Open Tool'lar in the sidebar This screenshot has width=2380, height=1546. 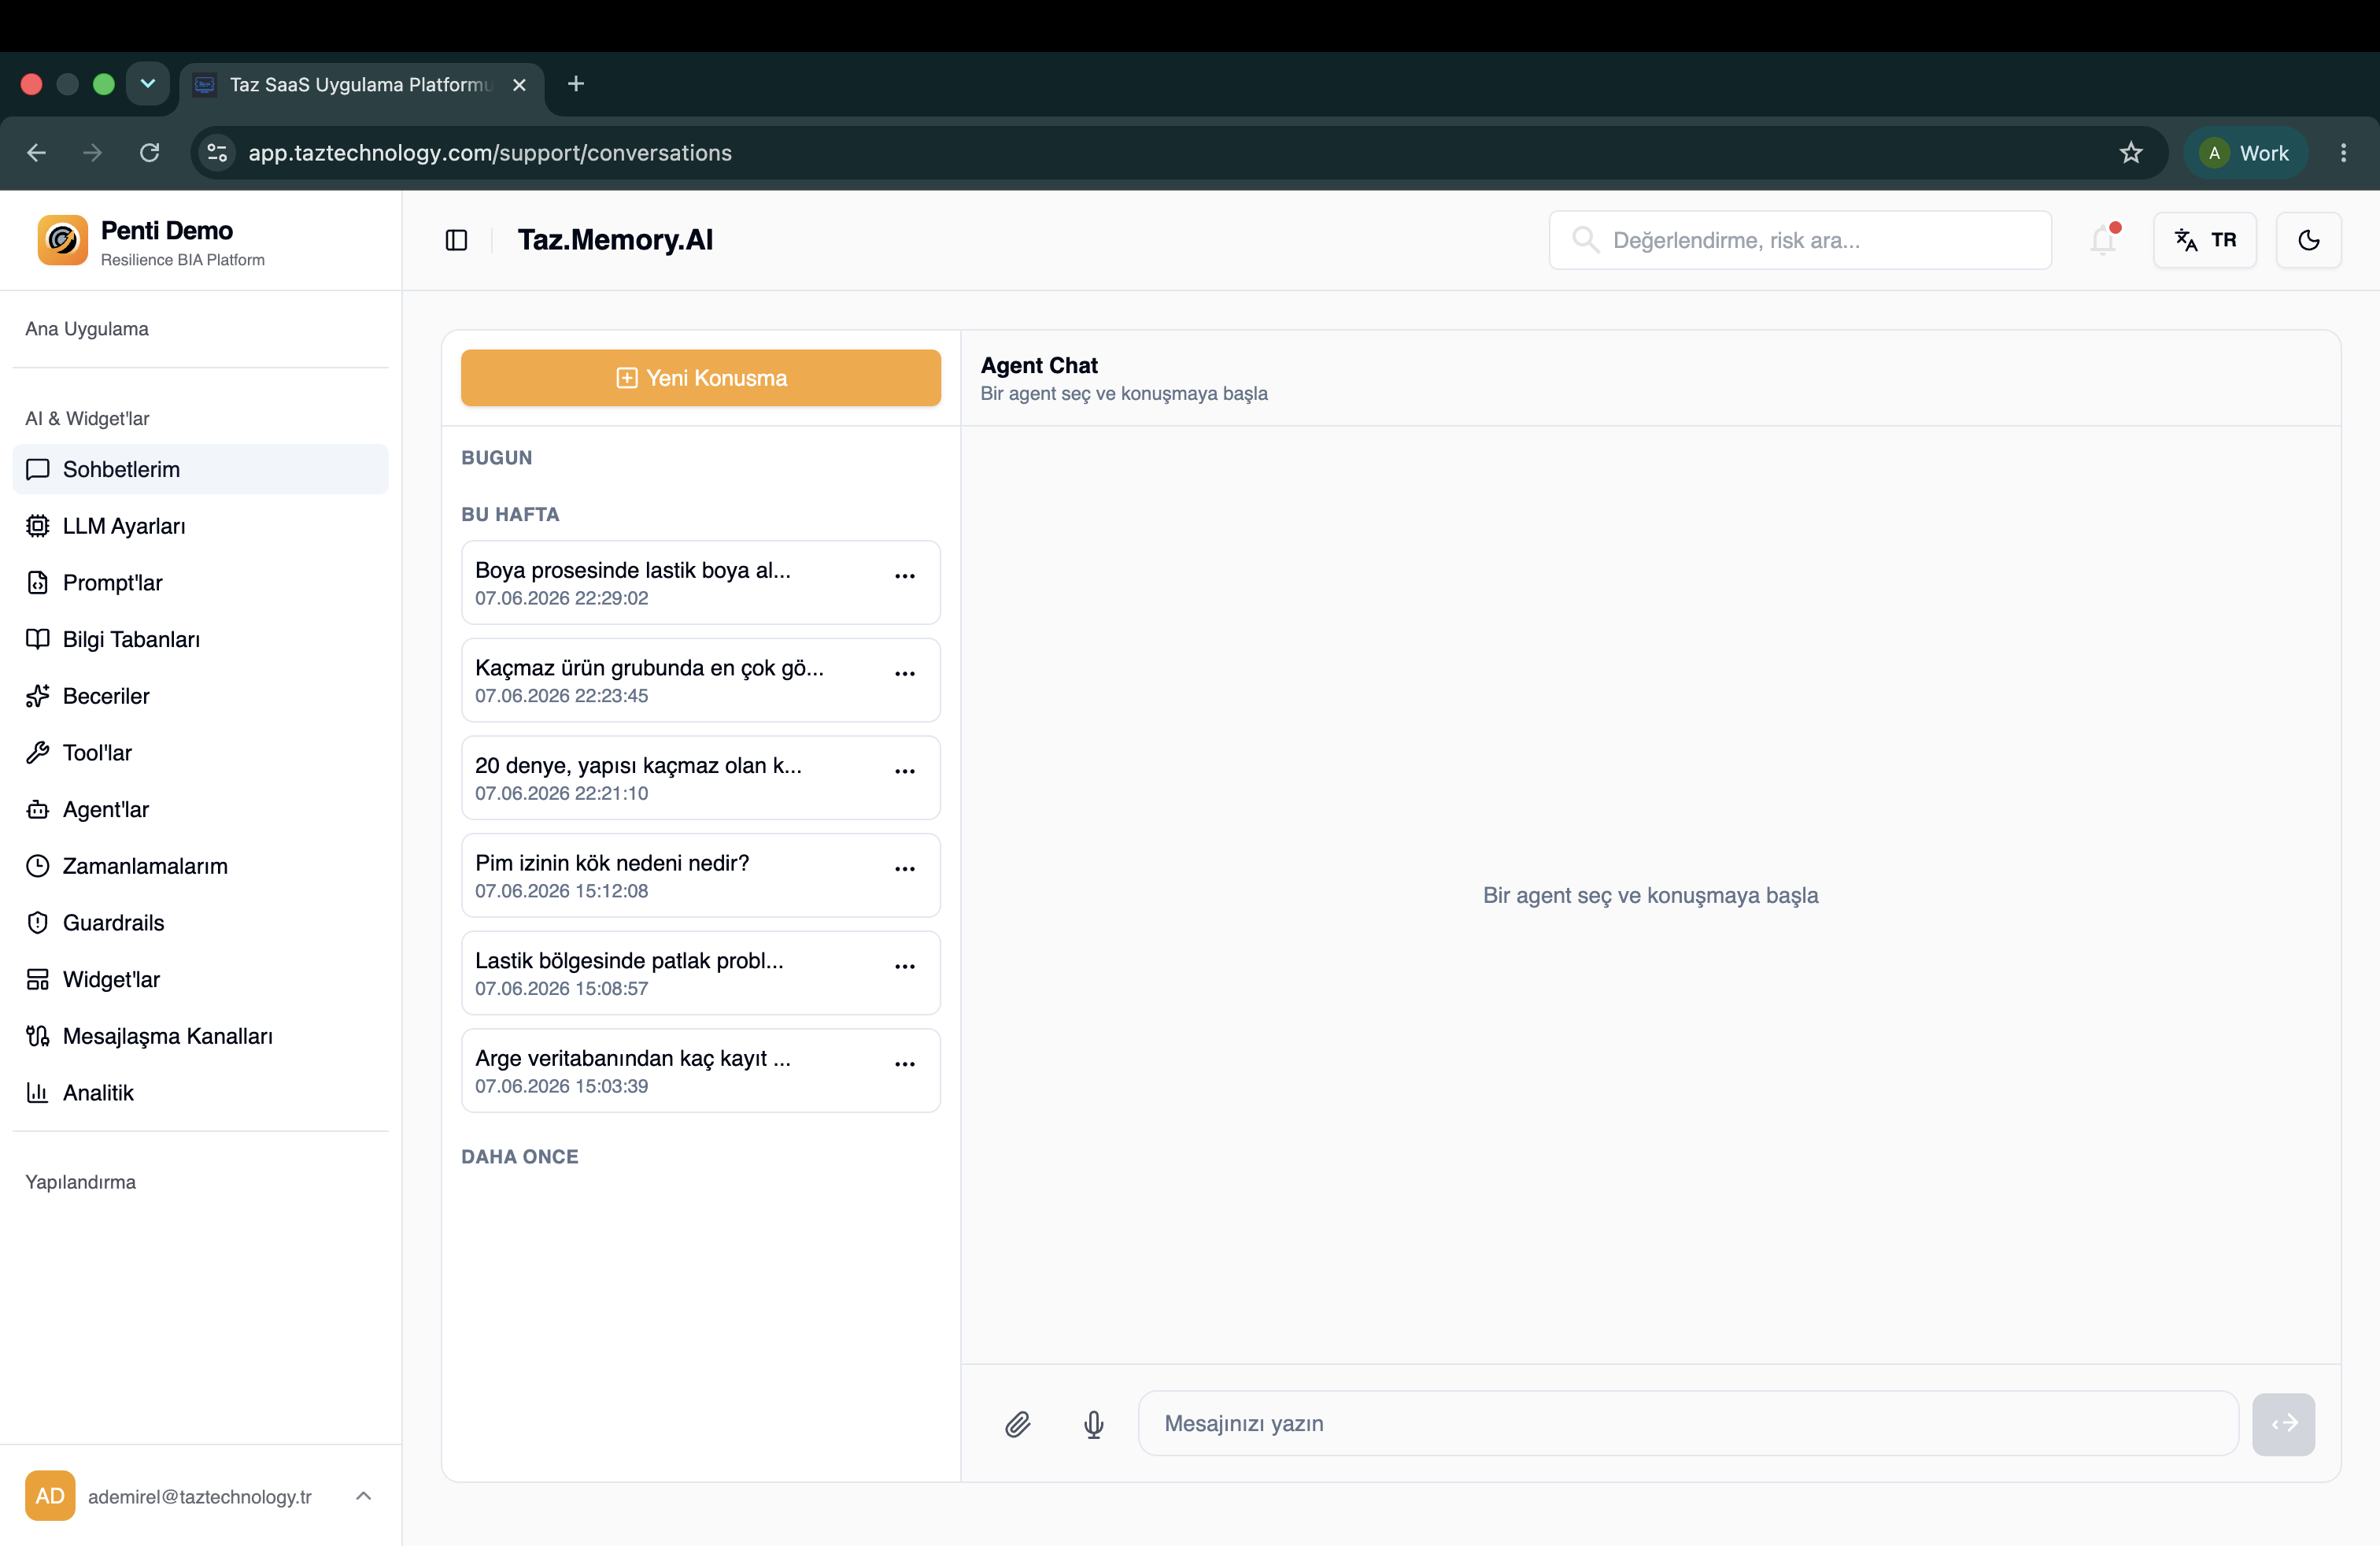pyautogui.click(x=201, y=753)
